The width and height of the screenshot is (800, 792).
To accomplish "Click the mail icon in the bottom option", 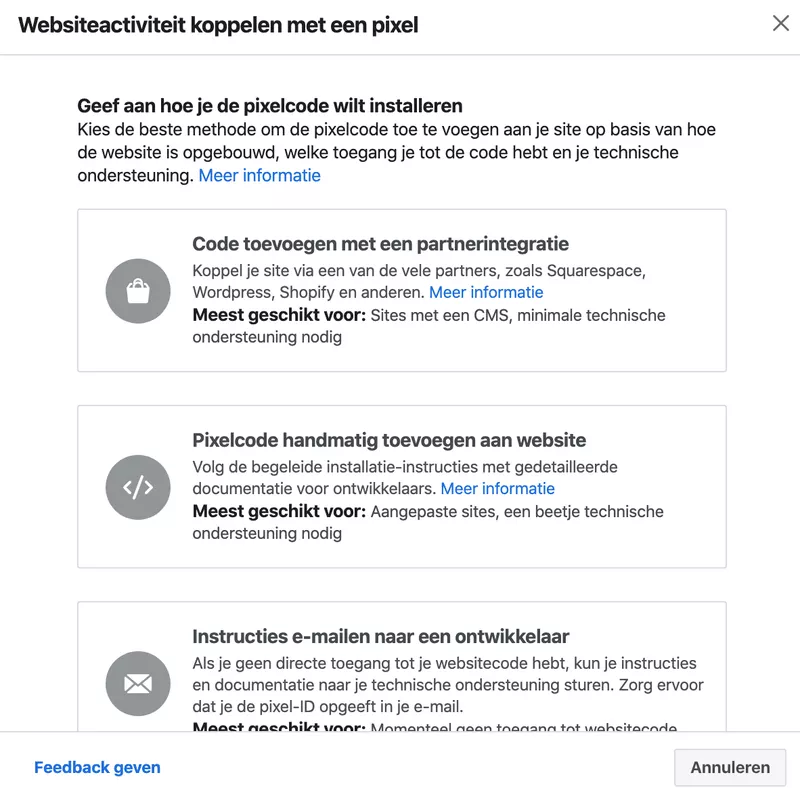I will 138,684.
